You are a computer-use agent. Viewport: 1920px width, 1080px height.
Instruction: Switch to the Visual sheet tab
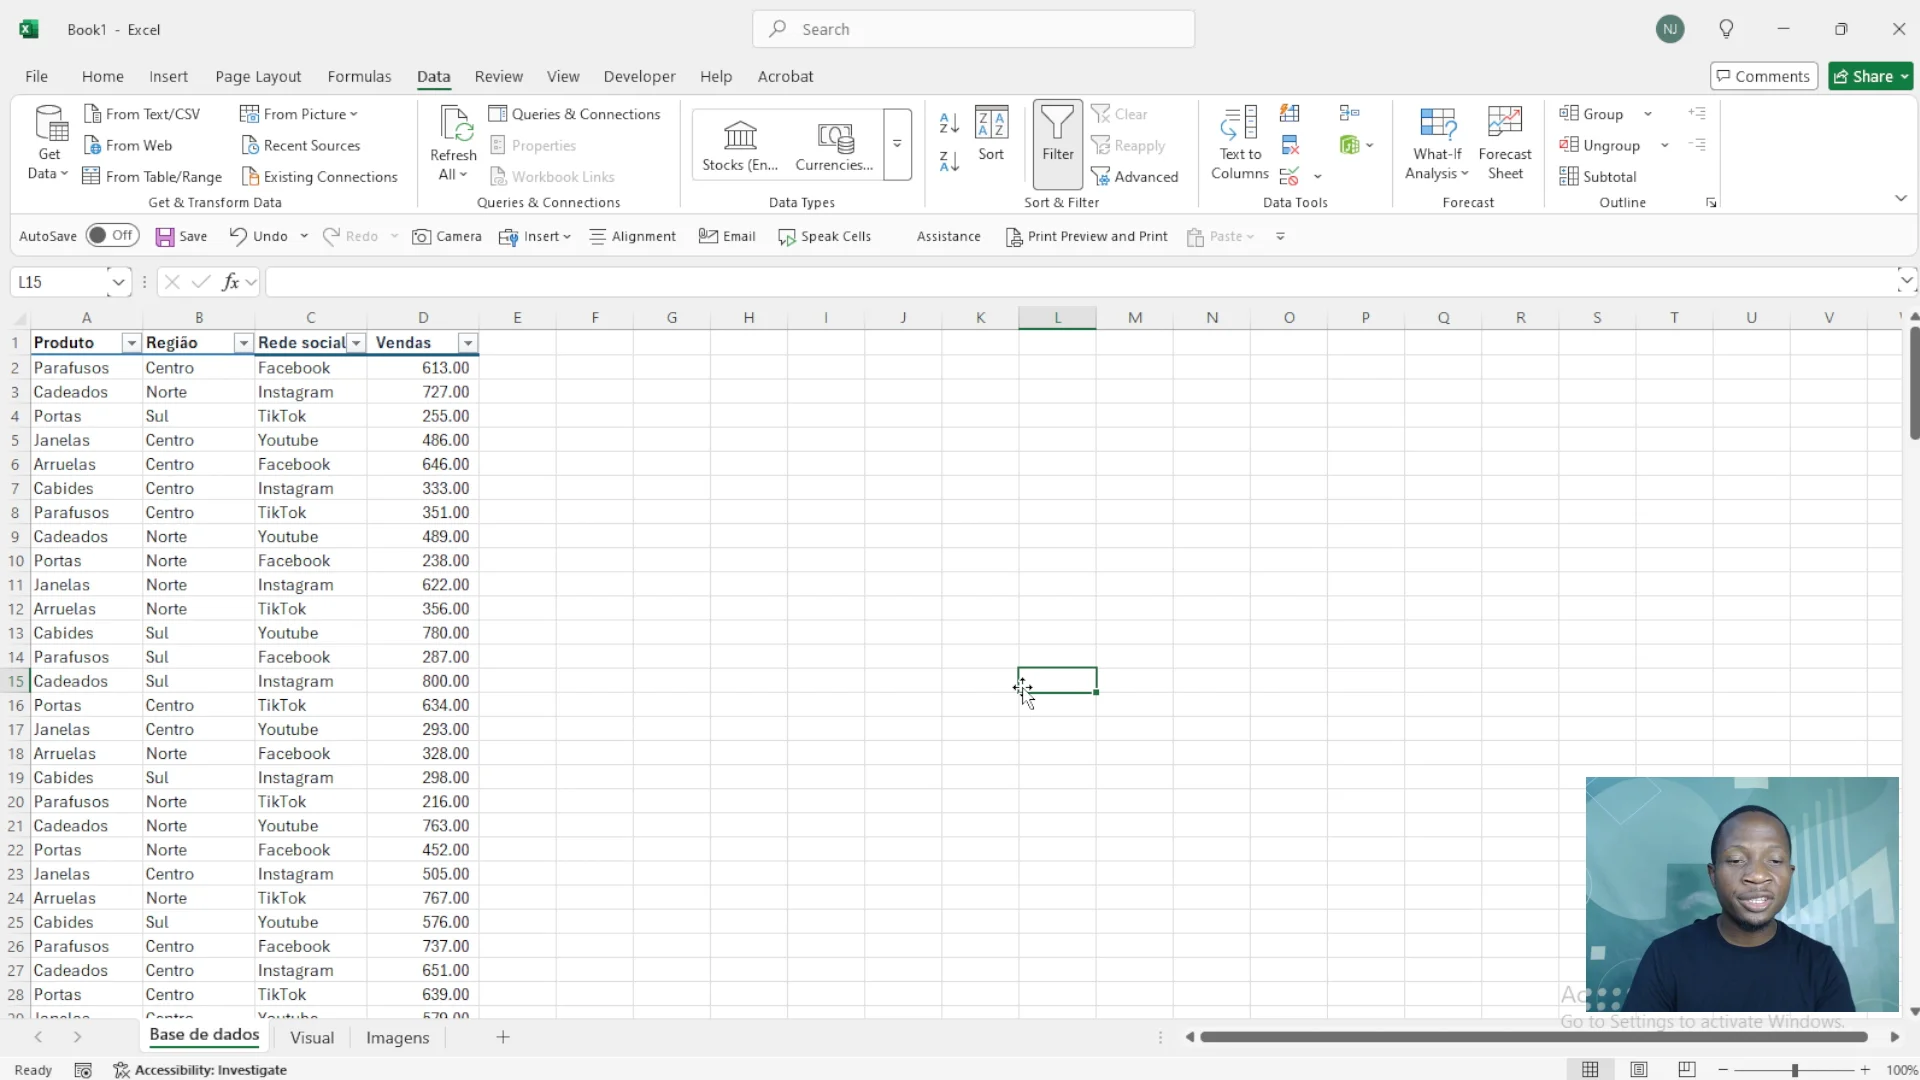[311, 1038]
